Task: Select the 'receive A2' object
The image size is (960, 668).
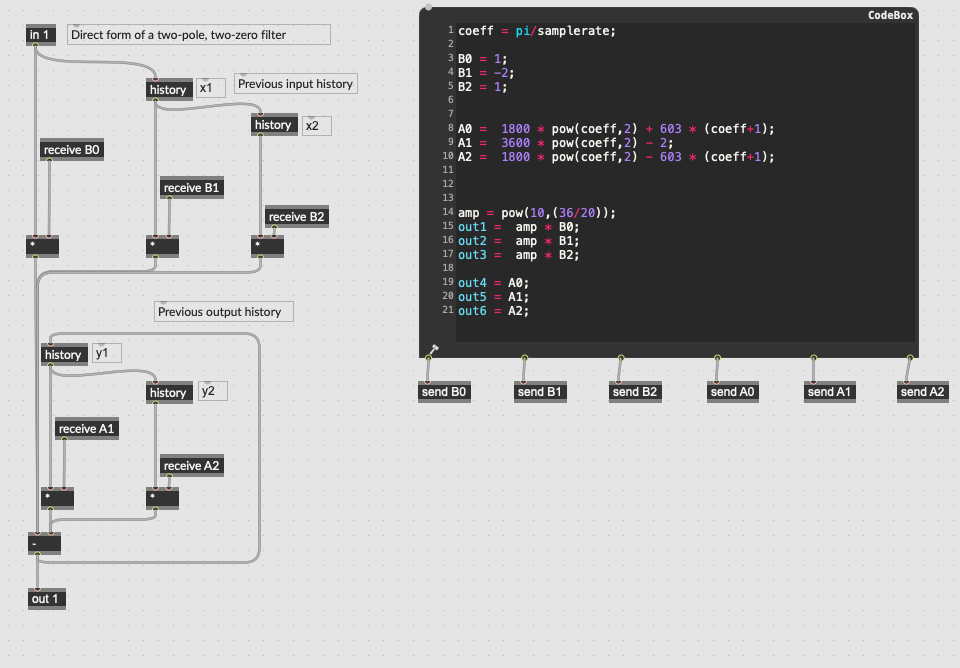Action: coord(192,466)
